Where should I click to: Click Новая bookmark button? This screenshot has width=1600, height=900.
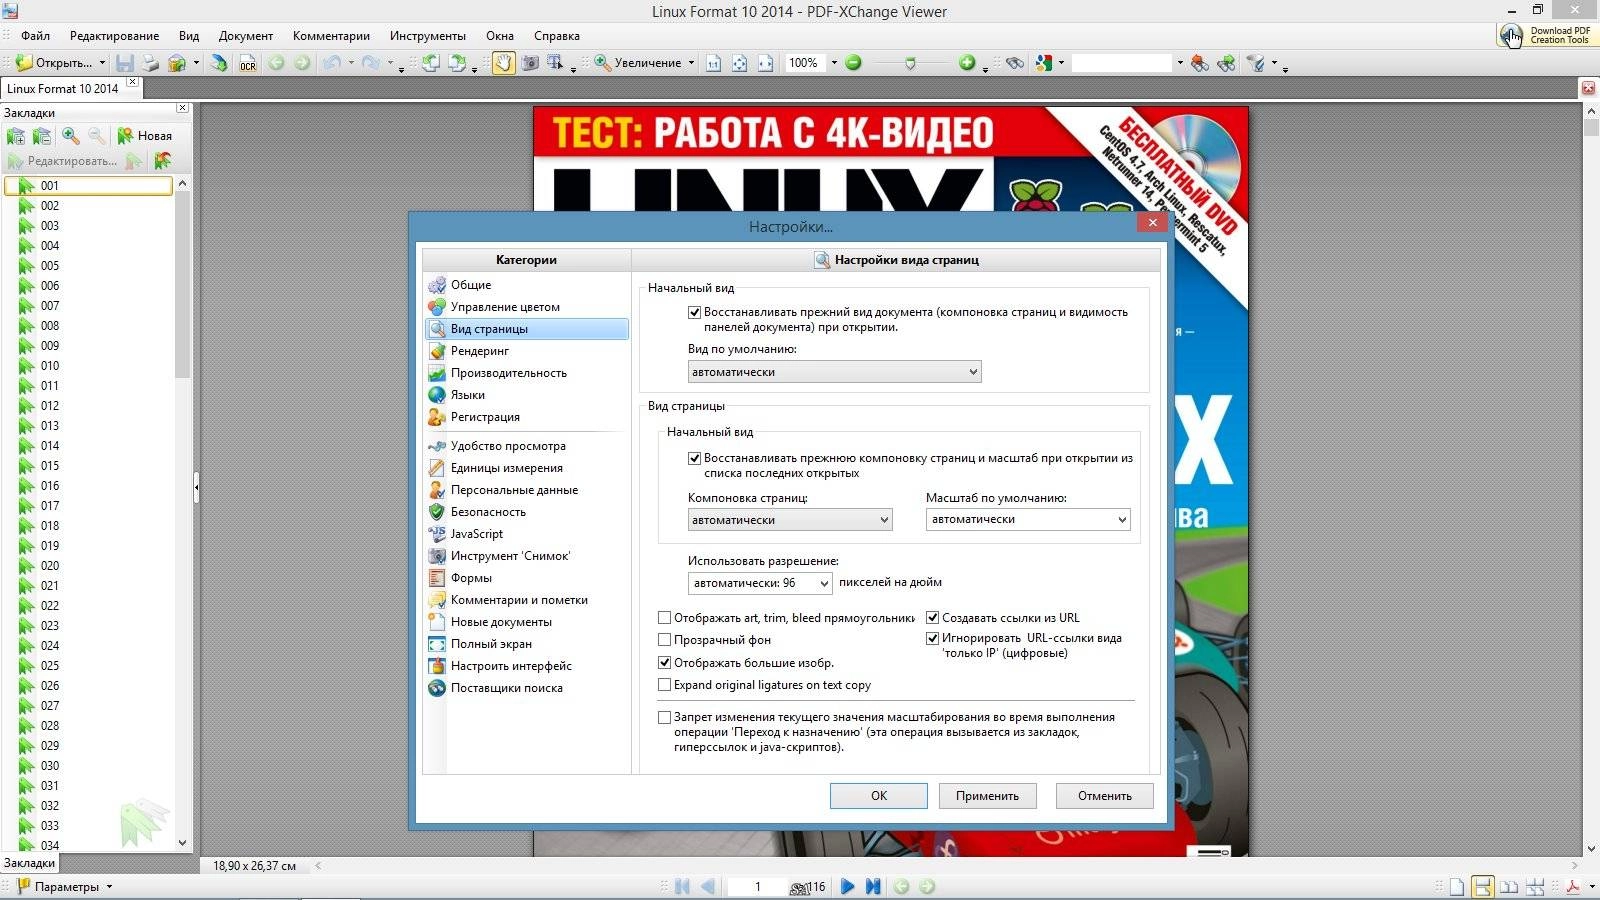tap(145, 136)
